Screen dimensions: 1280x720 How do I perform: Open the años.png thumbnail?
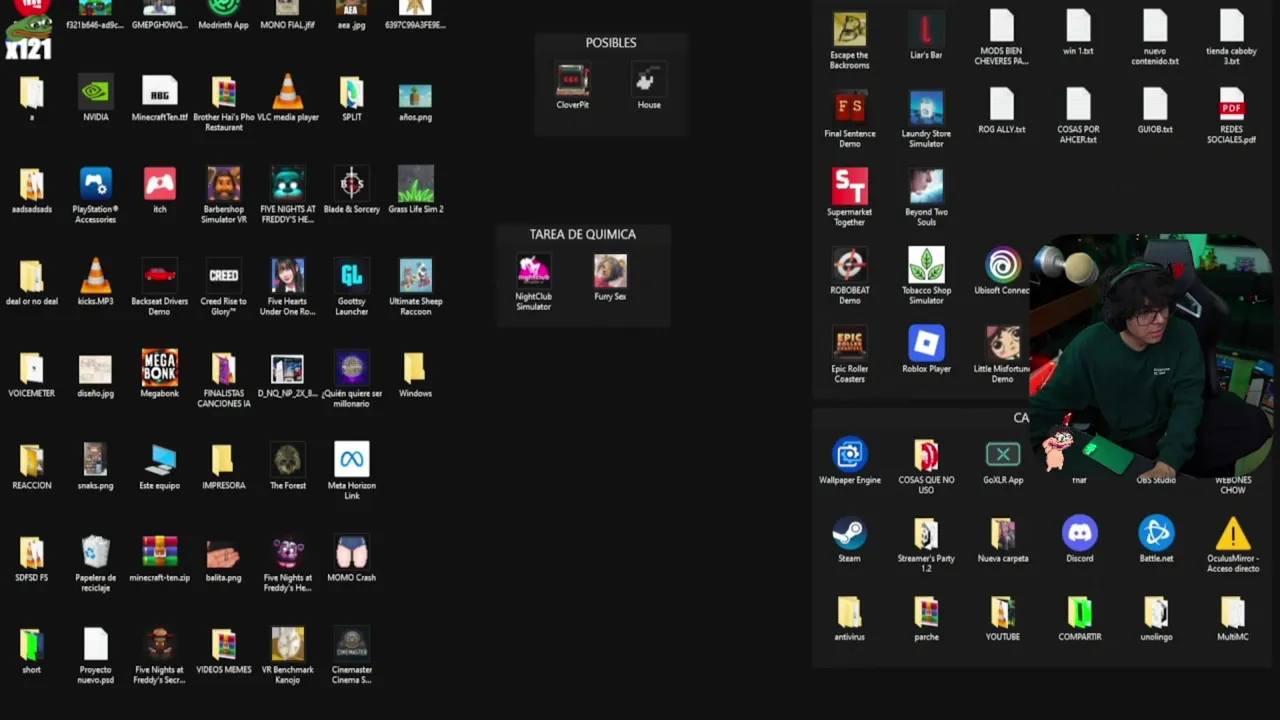(x=416, y=96)
